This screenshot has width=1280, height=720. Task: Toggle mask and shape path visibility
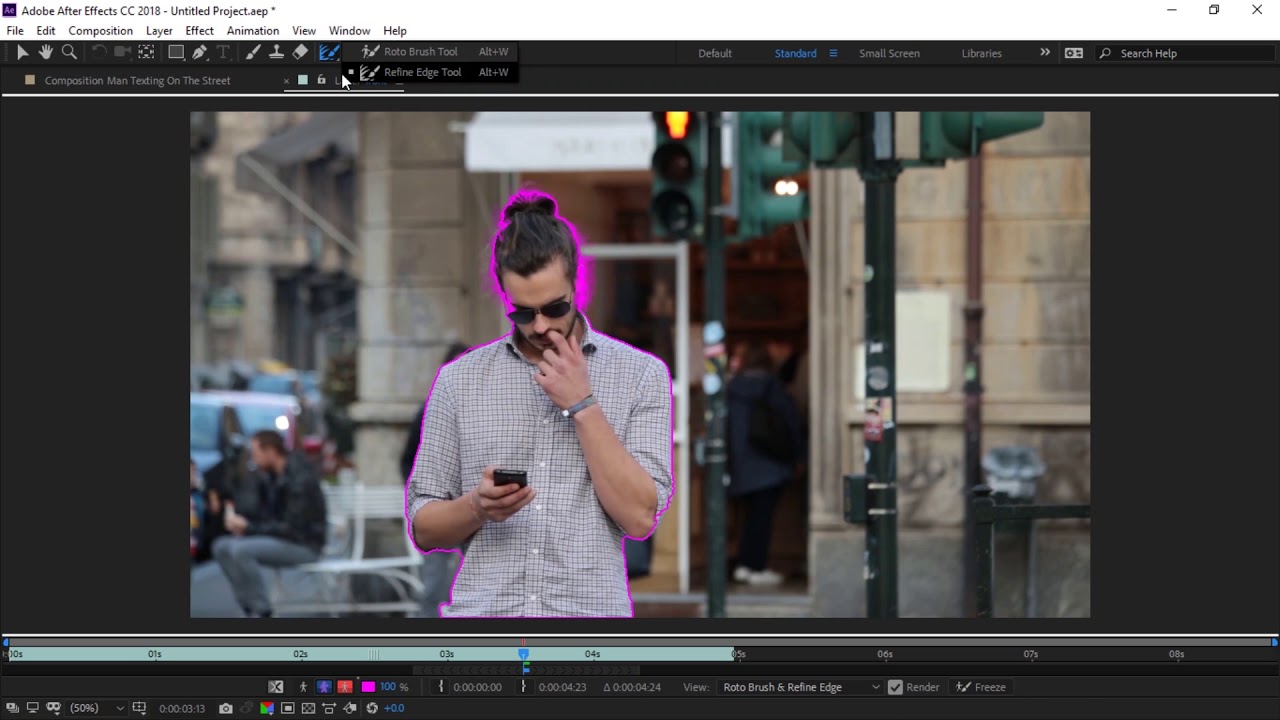[53, 708]
